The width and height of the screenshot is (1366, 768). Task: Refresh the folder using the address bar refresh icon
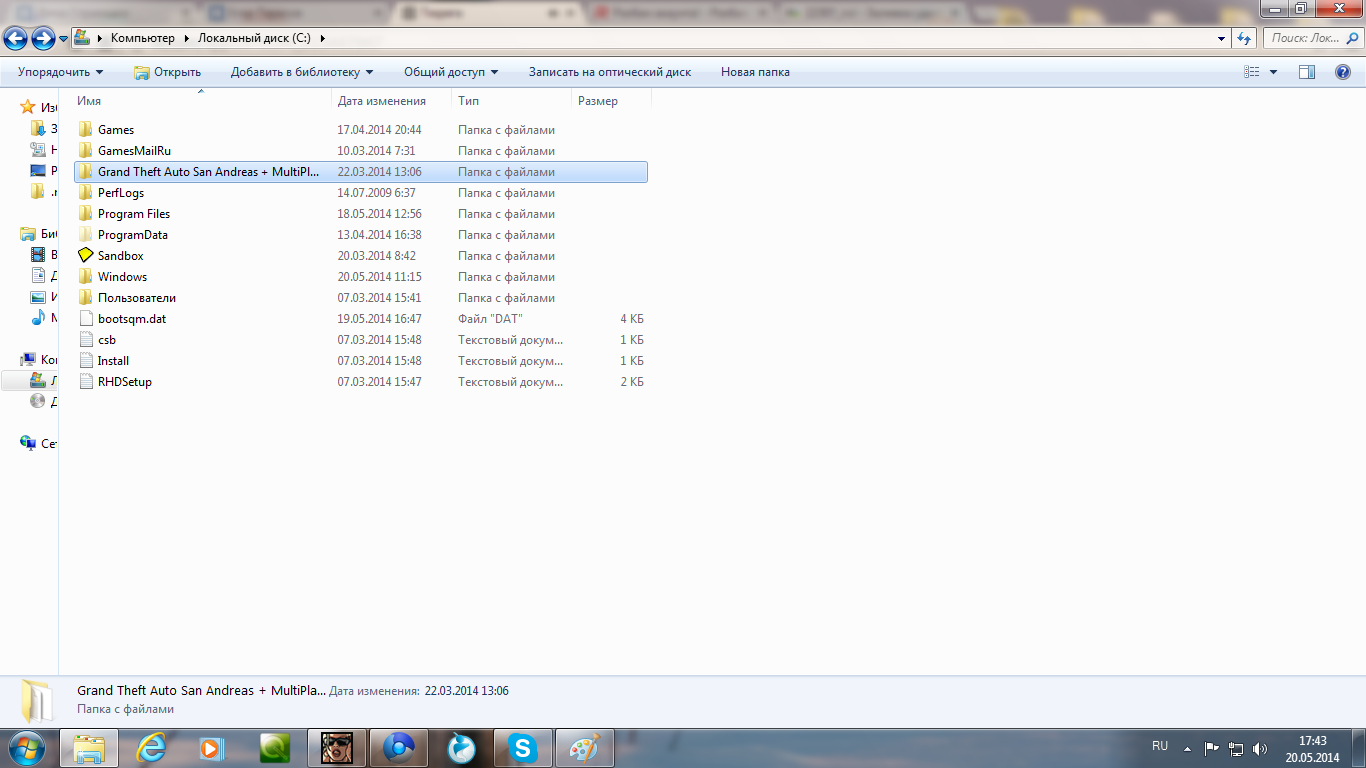[x=1244, y=38]
